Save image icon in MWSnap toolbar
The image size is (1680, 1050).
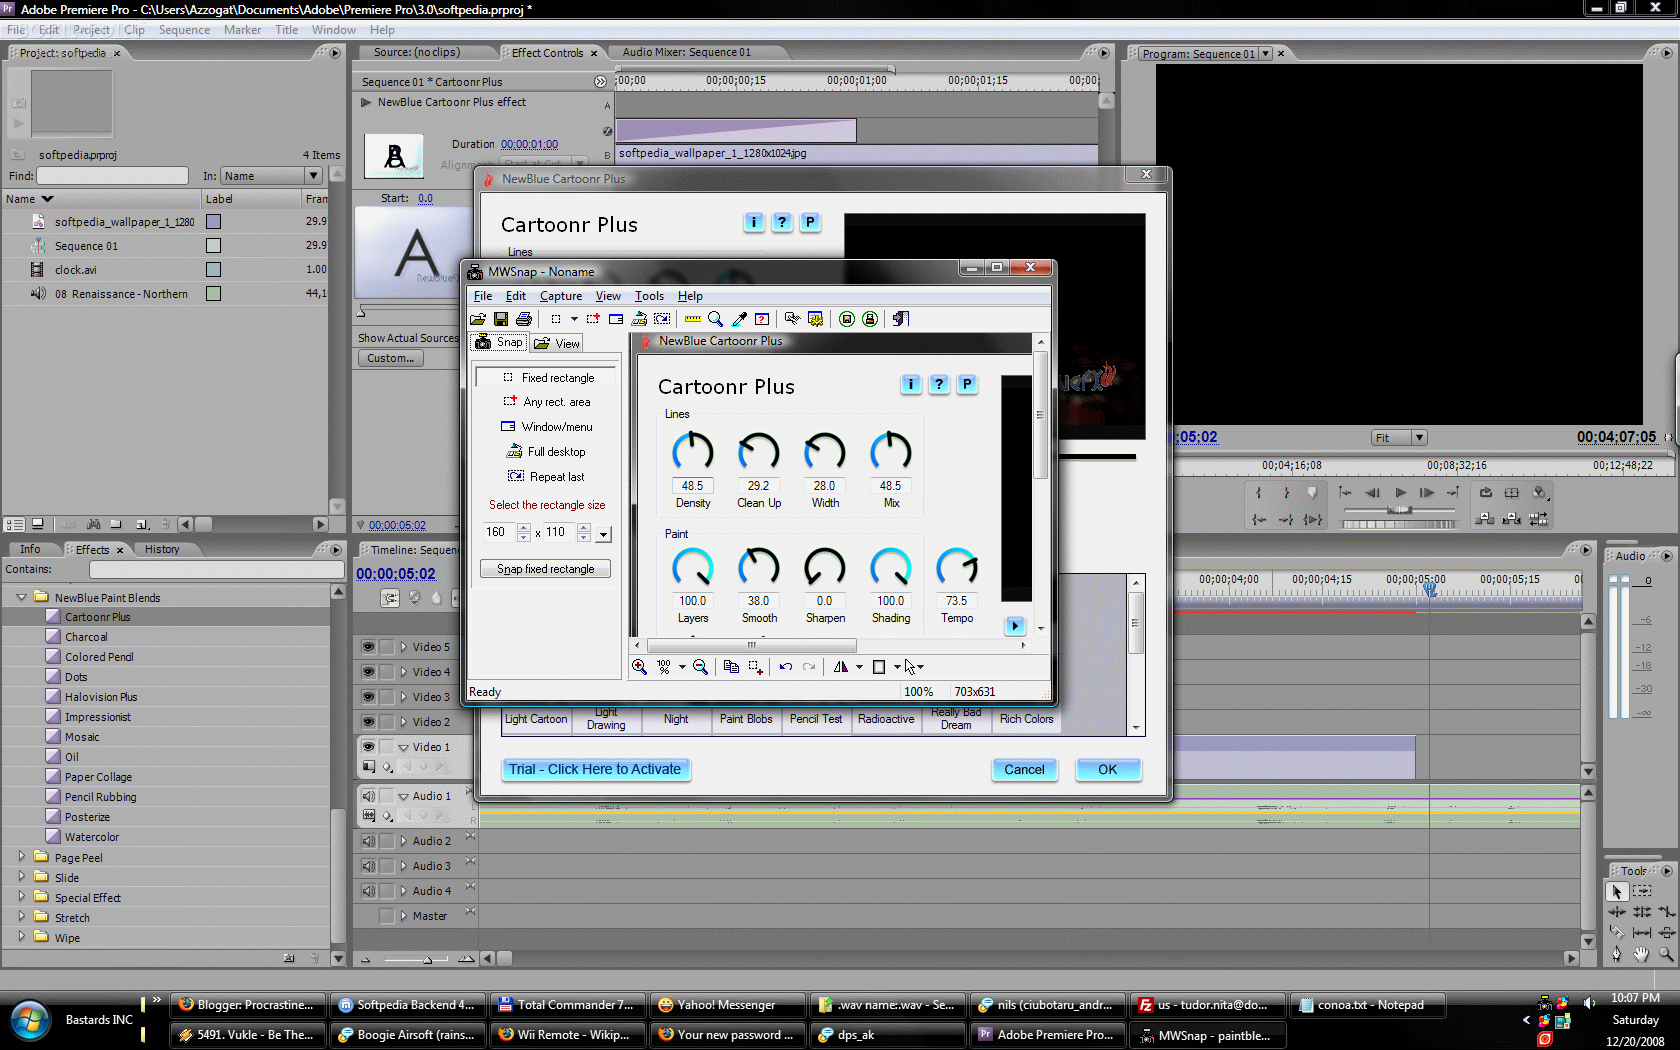[x=501, y=319]
